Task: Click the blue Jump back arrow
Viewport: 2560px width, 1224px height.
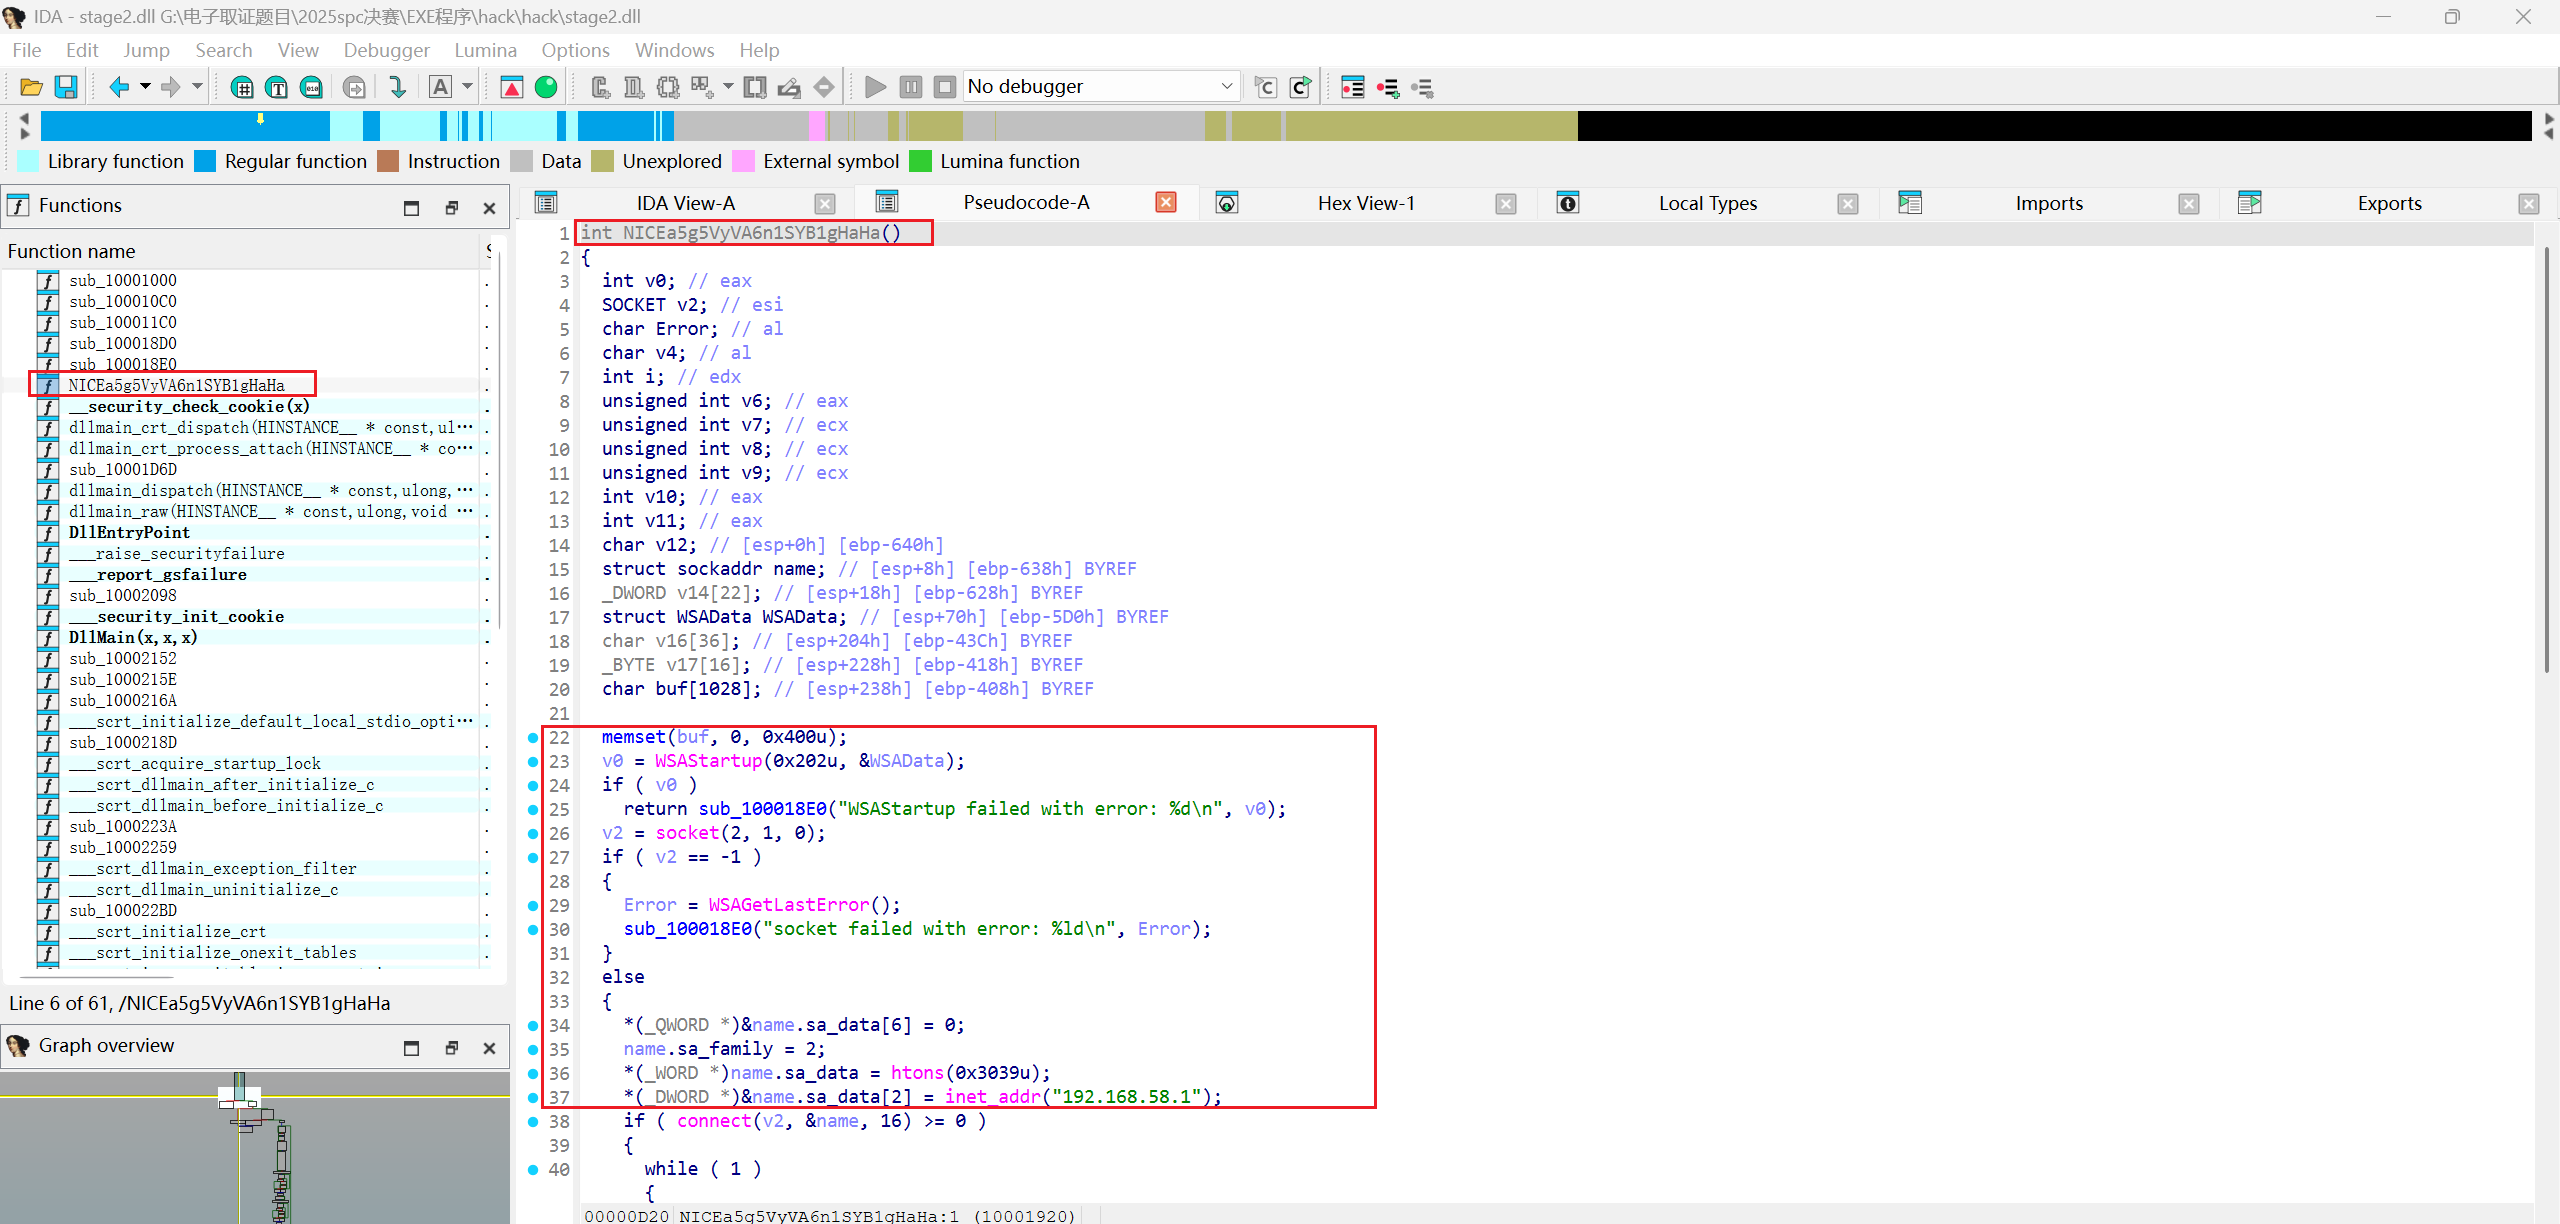Action: (119, 87)
